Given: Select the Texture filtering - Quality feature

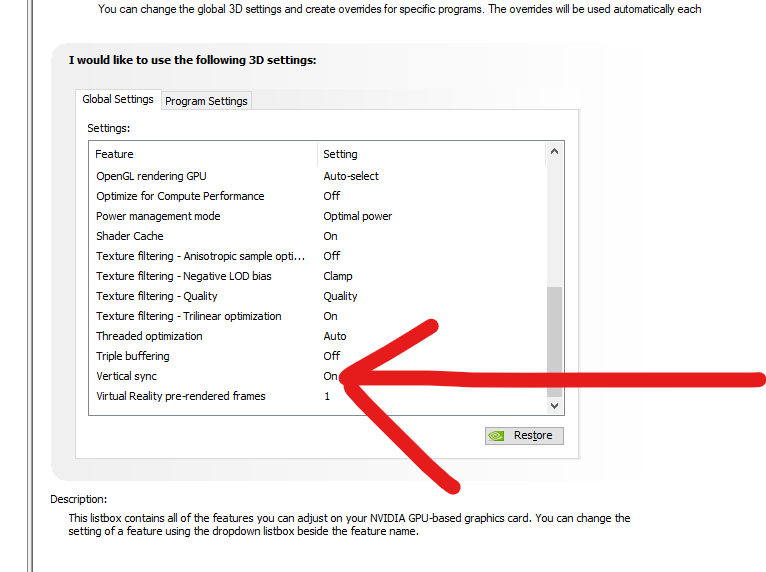Looking at the screenshot, I should tap(320, 296).
